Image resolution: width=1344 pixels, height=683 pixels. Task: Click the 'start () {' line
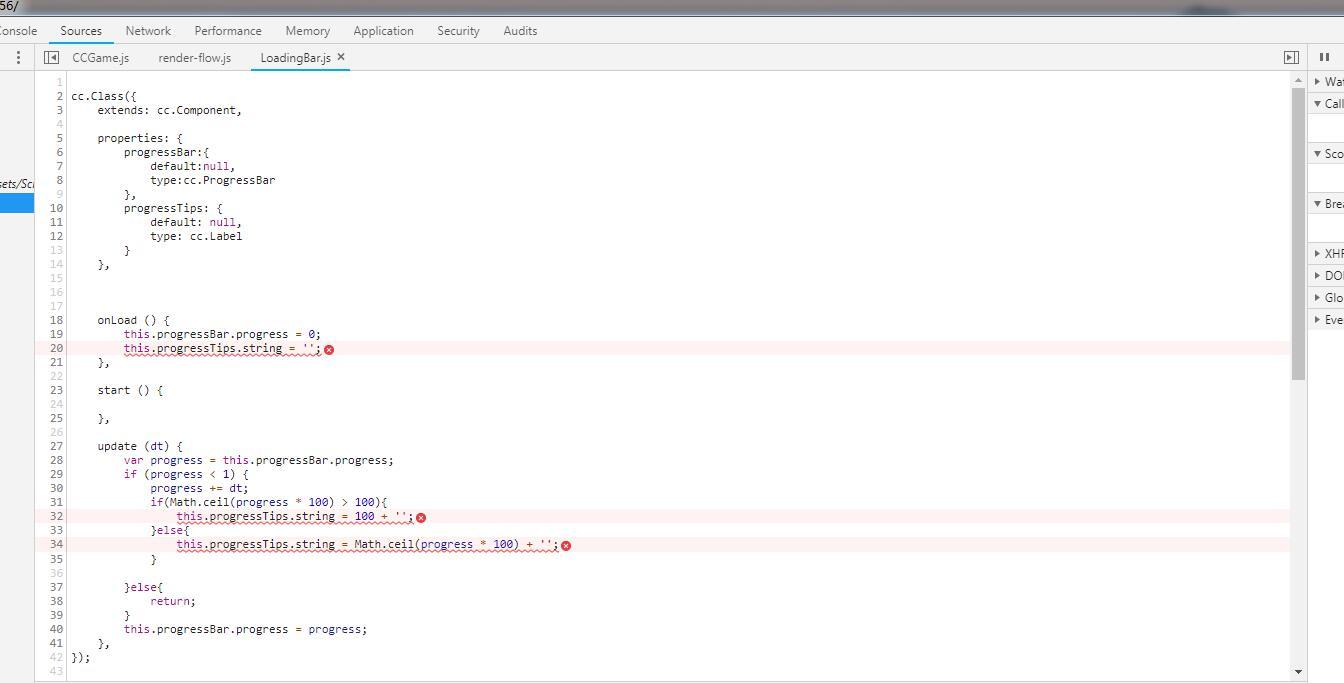pos(130,390)
